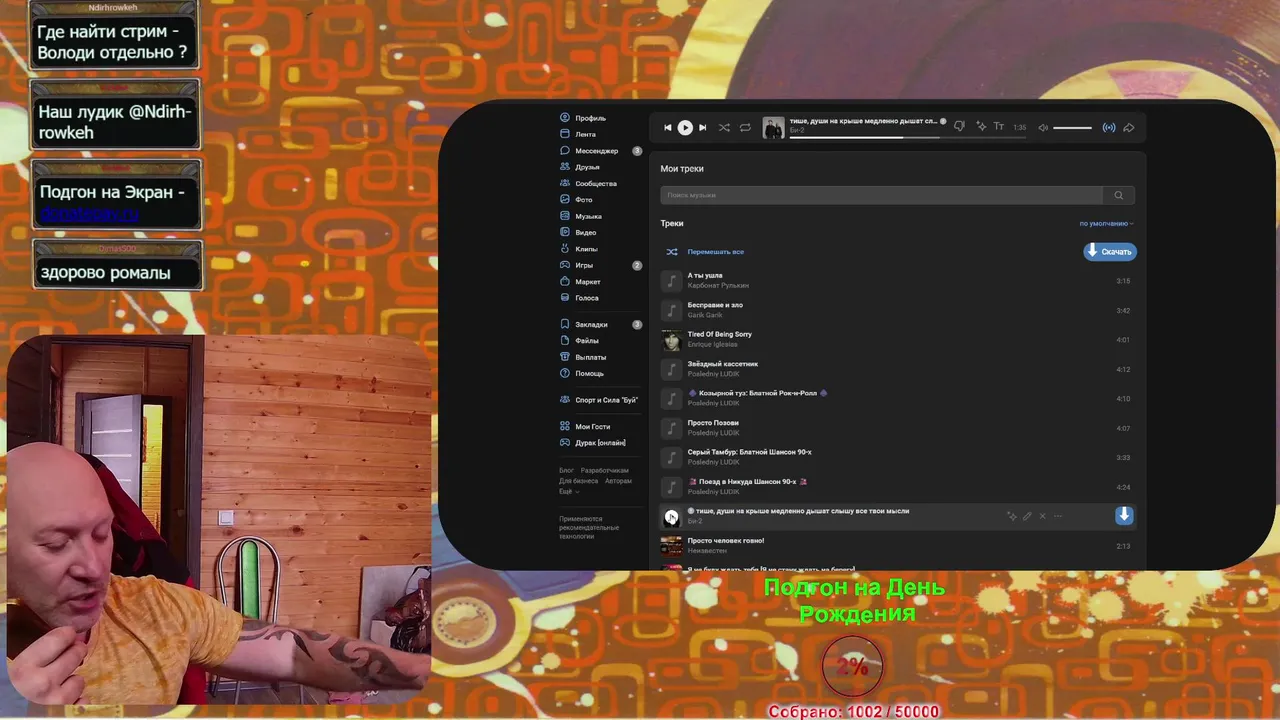Viewport: 1280px width, 720px height.
Task: Open Профиль in the VK sidebar
Action: [583, 118]
